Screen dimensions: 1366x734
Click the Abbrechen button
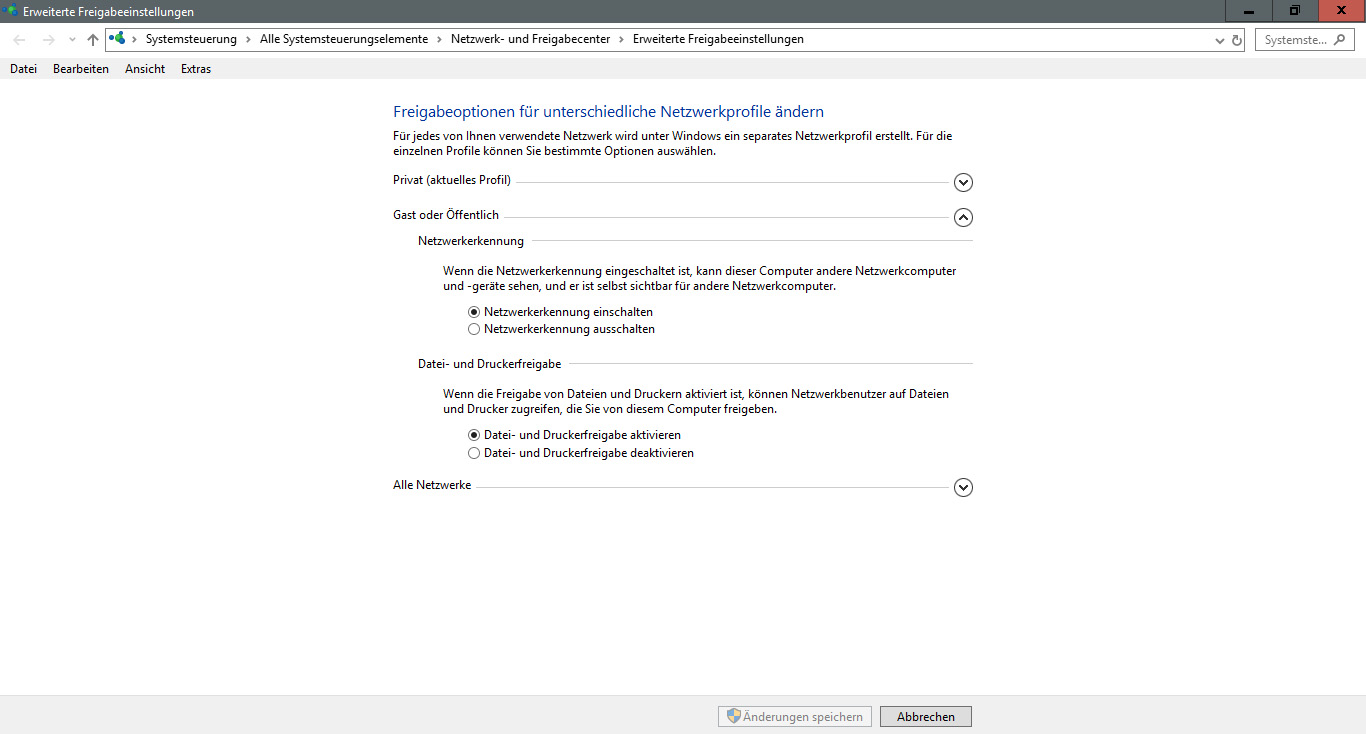926,716
